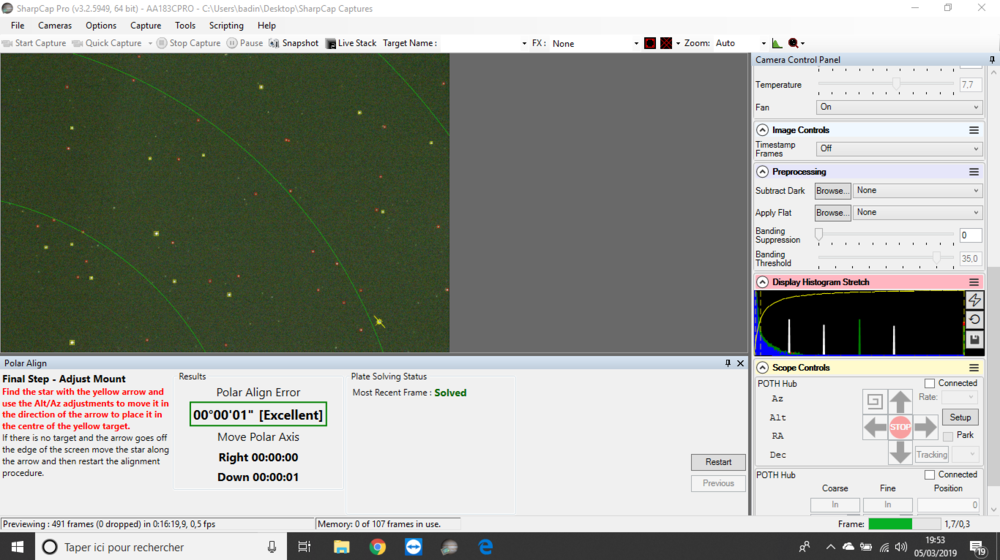
Task: Take a Snapshot of the current frame
Action: tap(293, 43)
